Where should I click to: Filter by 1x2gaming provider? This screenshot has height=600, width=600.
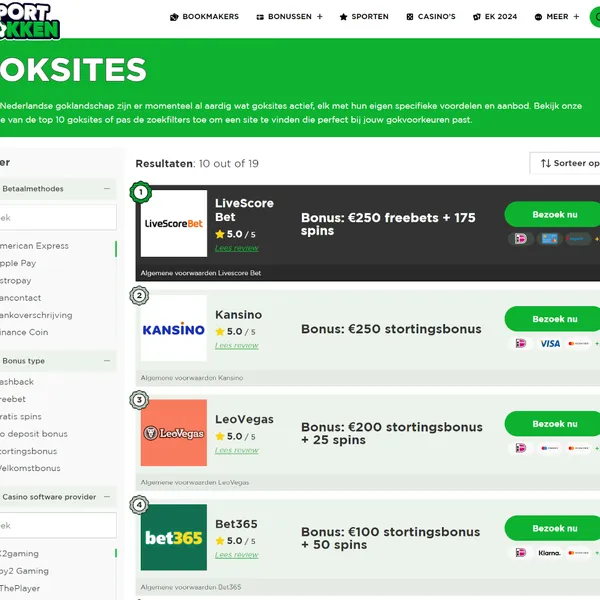20,553
